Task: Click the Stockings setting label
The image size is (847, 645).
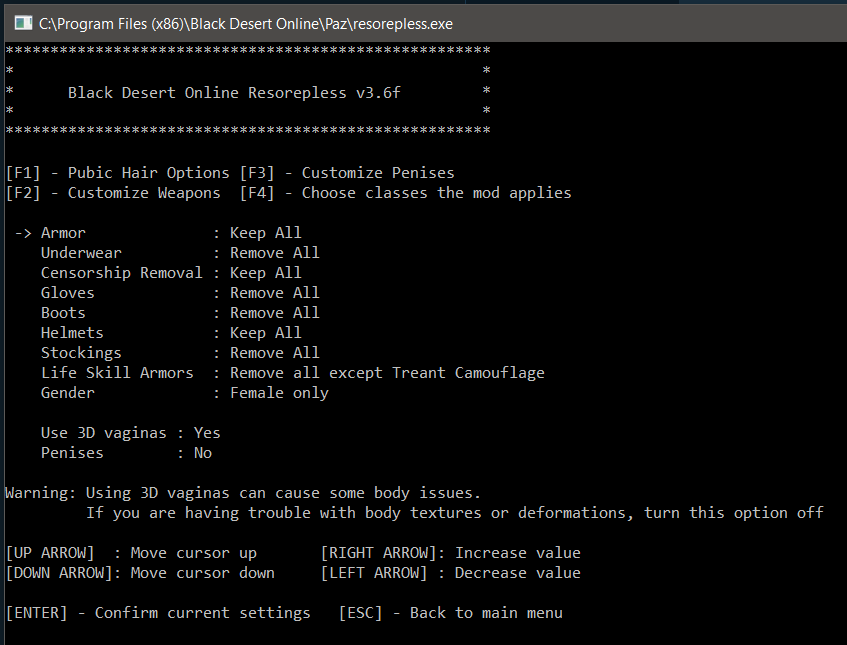Action: pos(81,353)
